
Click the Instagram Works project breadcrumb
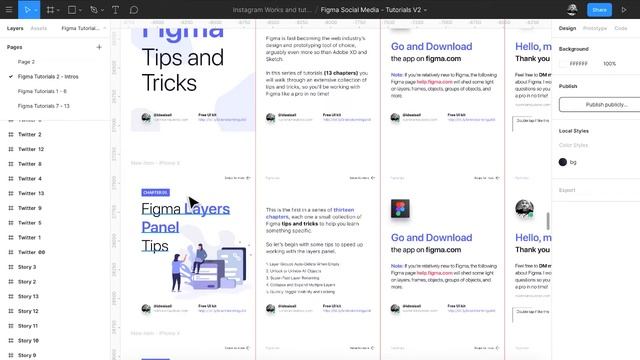271,10
